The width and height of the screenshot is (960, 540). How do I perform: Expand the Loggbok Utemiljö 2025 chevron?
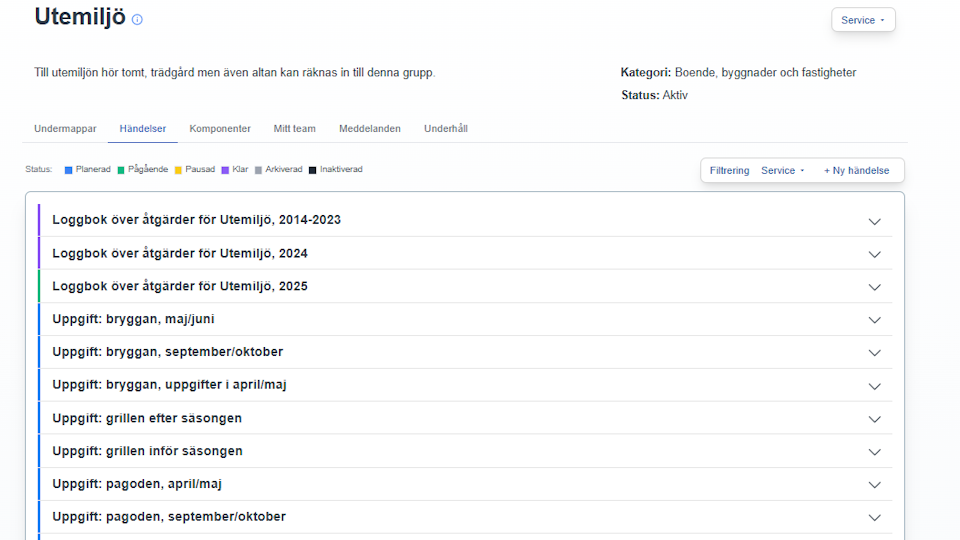(x=874, y=287)
